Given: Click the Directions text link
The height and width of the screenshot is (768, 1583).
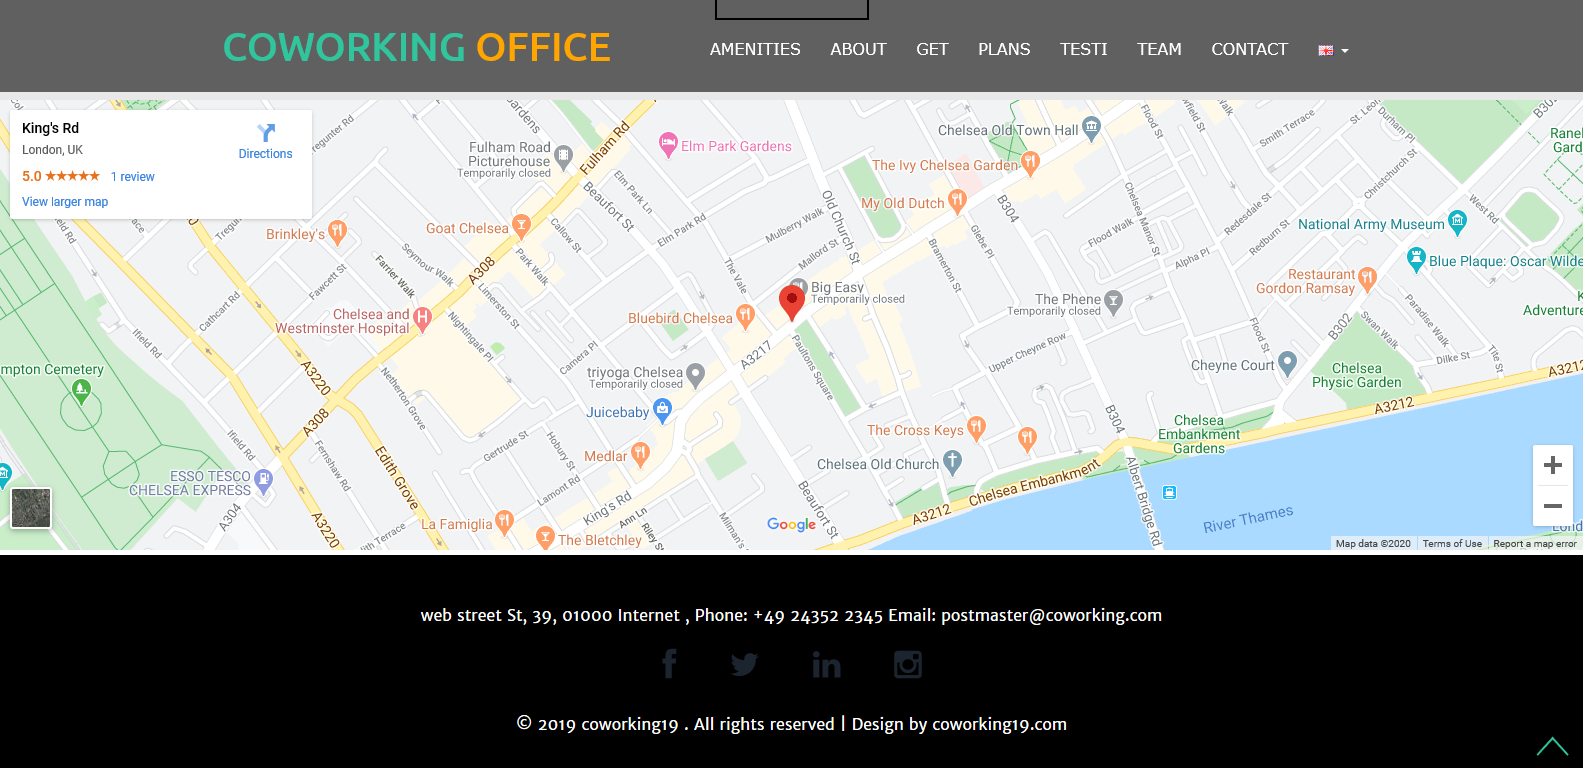Looking at the screenshot, I should coord(265,154).
